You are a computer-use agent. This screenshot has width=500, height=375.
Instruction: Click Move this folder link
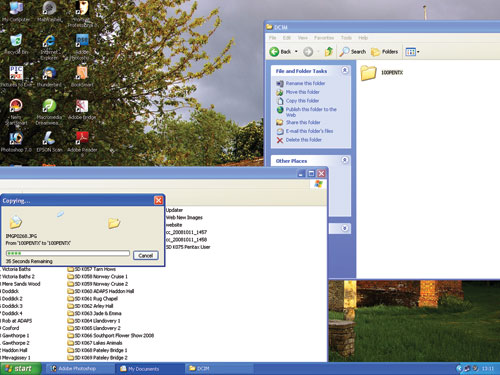[302, 92]
